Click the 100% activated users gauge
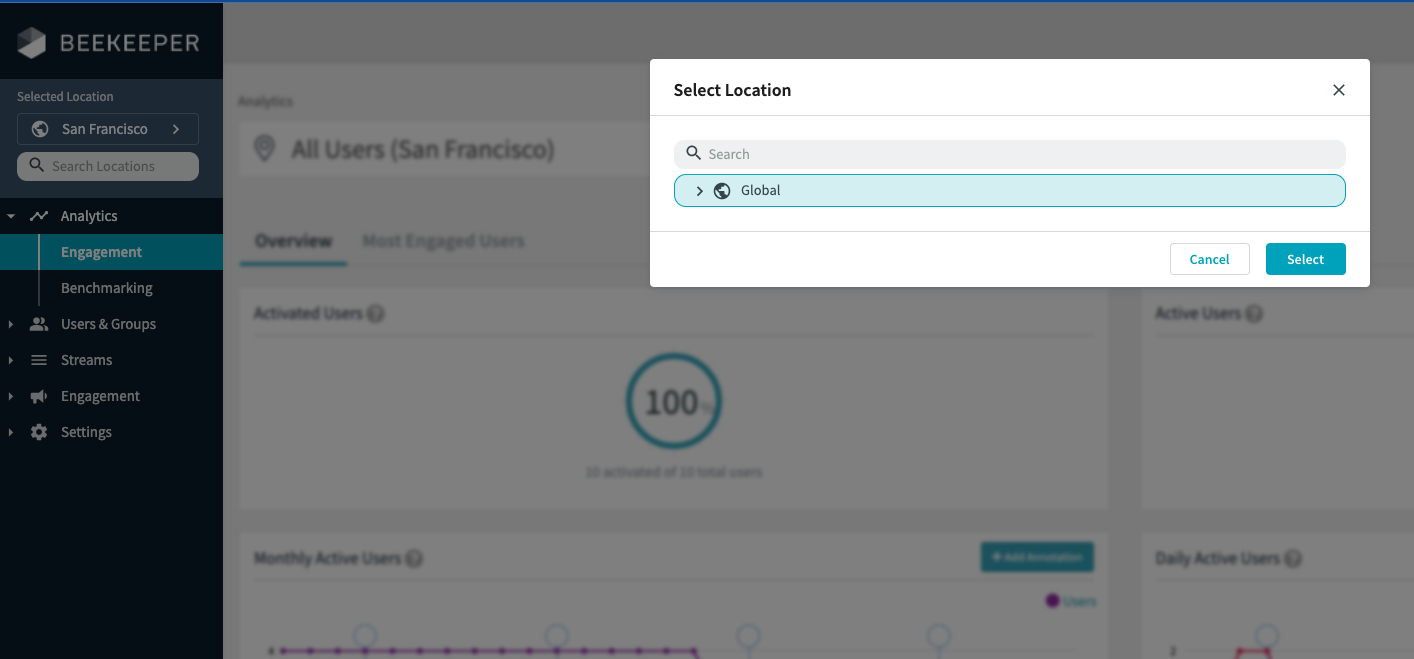This screenshot has width=1414, height=659. (x=673, y=402)
